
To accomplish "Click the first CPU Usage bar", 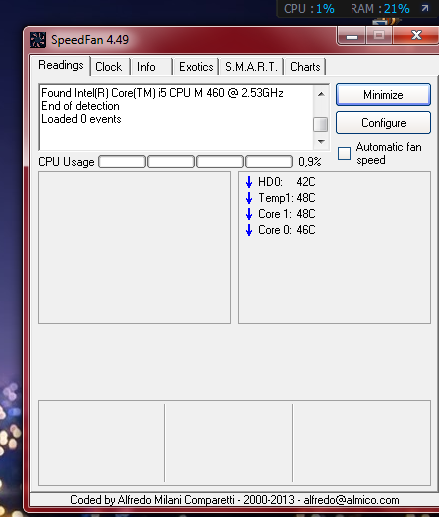I will click(122, 162).
